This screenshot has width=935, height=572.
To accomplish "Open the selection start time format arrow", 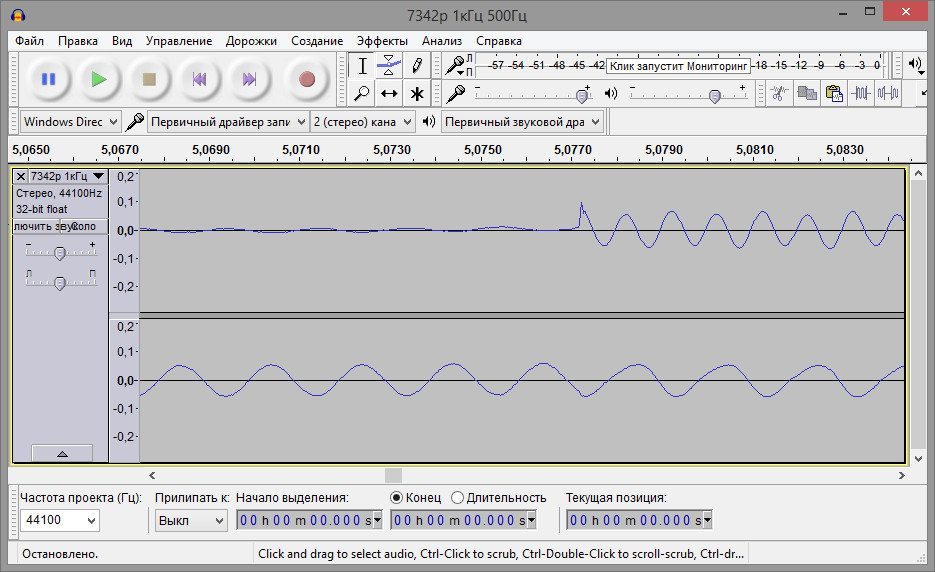I will pyautogui.click(x=377, y=520).
